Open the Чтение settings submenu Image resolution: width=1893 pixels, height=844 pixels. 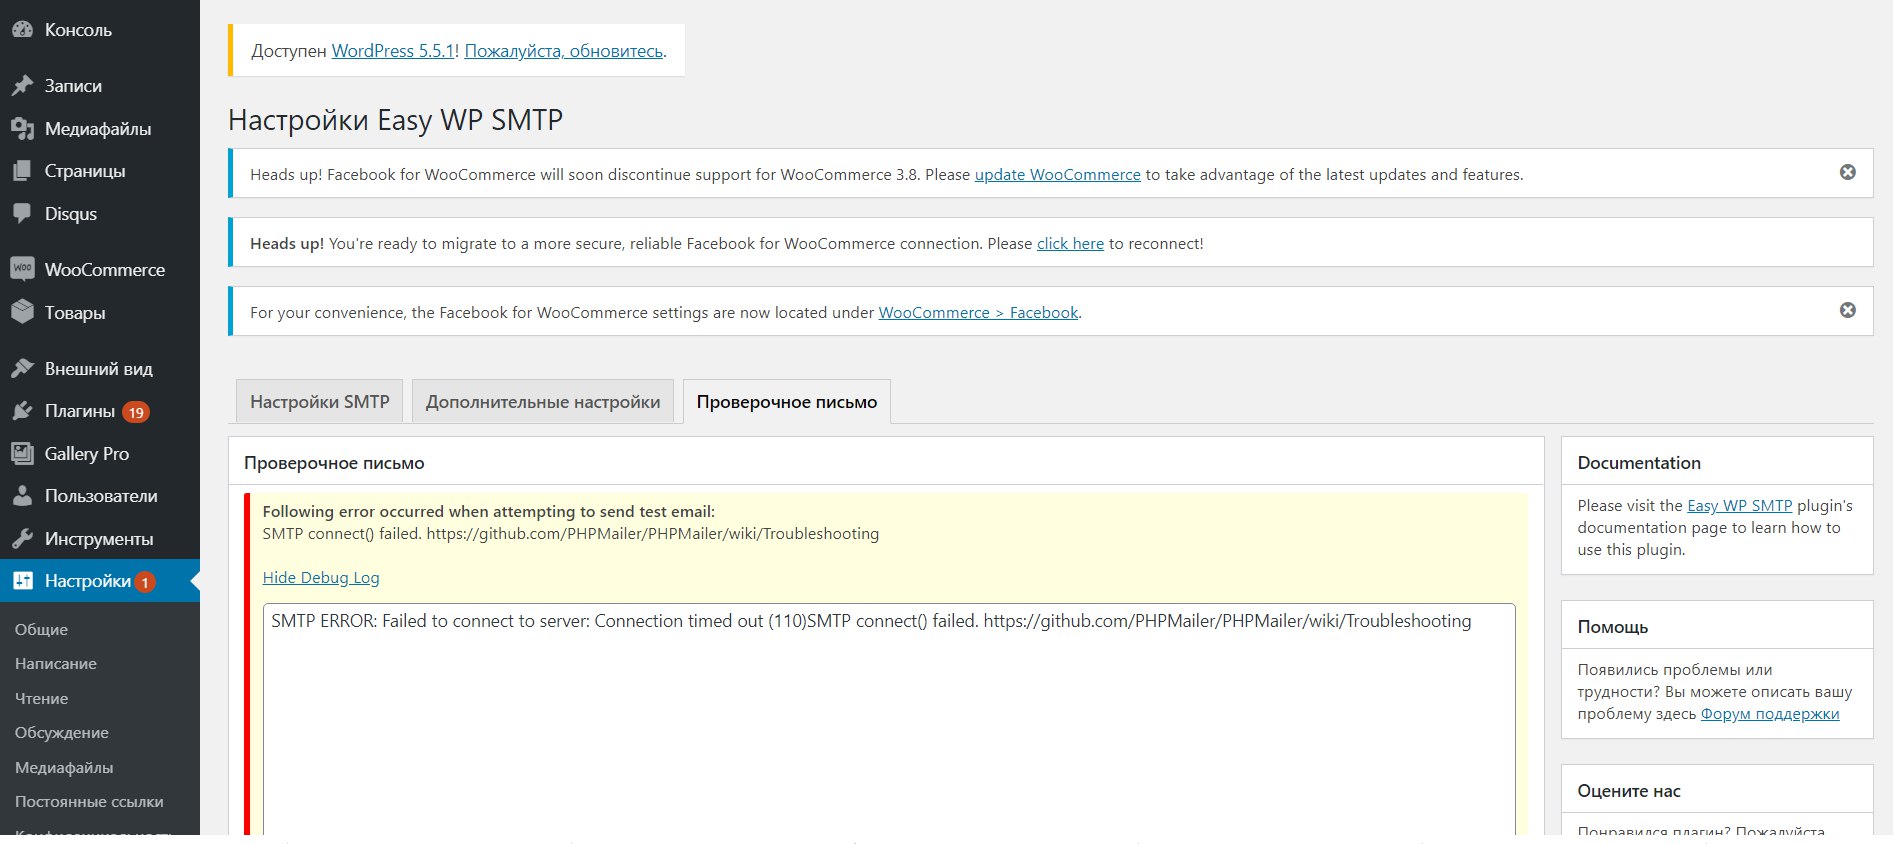pyautogui.click(x=42, y=698)
